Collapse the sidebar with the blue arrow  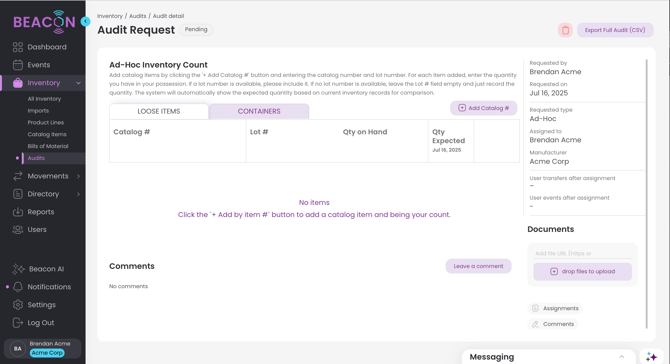85,21
